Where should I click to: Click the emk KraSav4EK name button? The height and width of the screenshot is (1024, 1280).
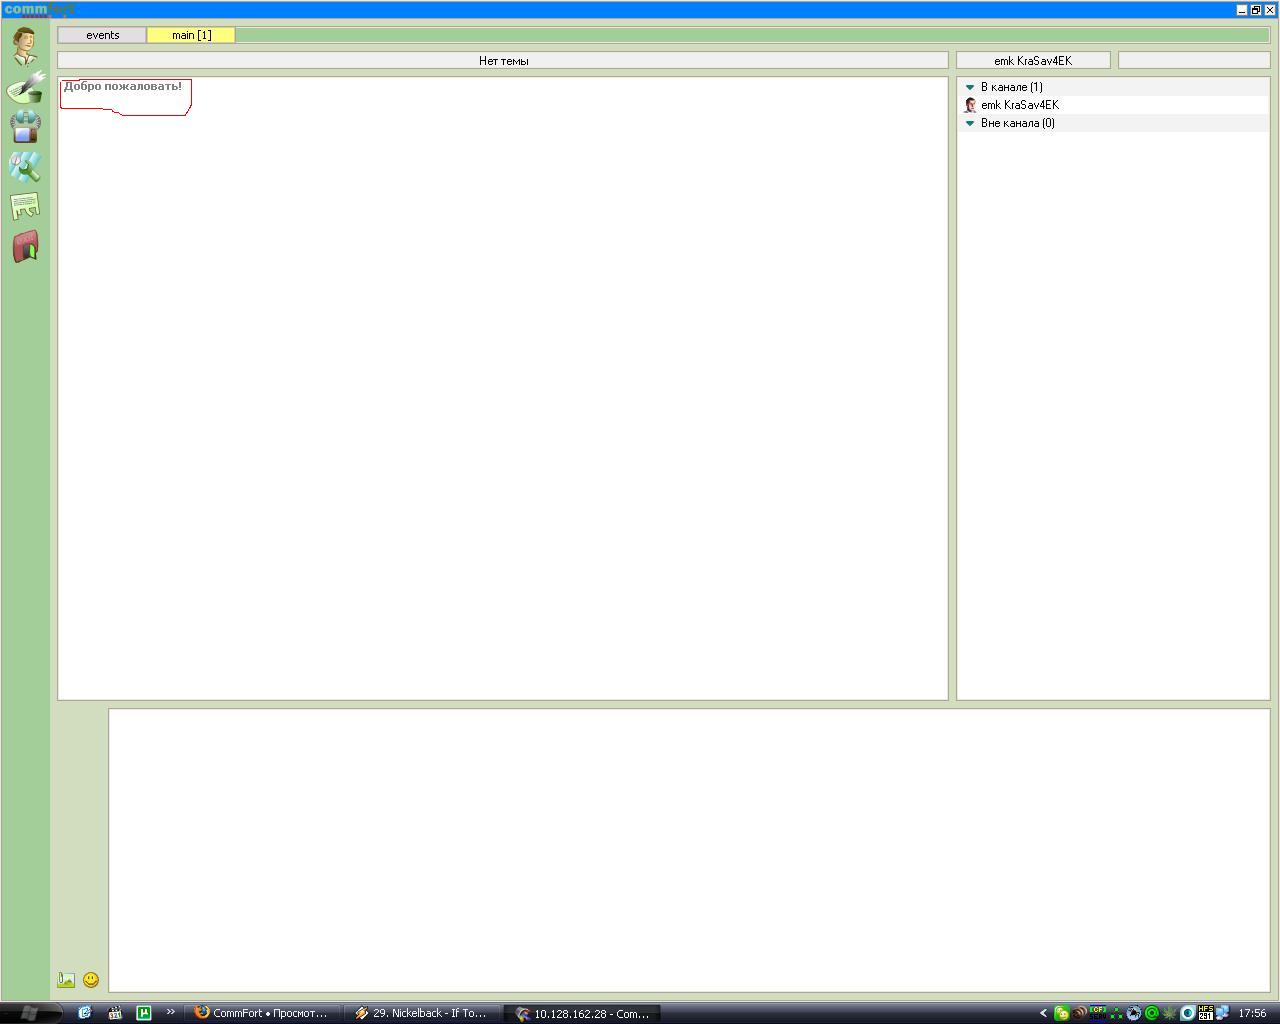click(x=1033, y=61)
